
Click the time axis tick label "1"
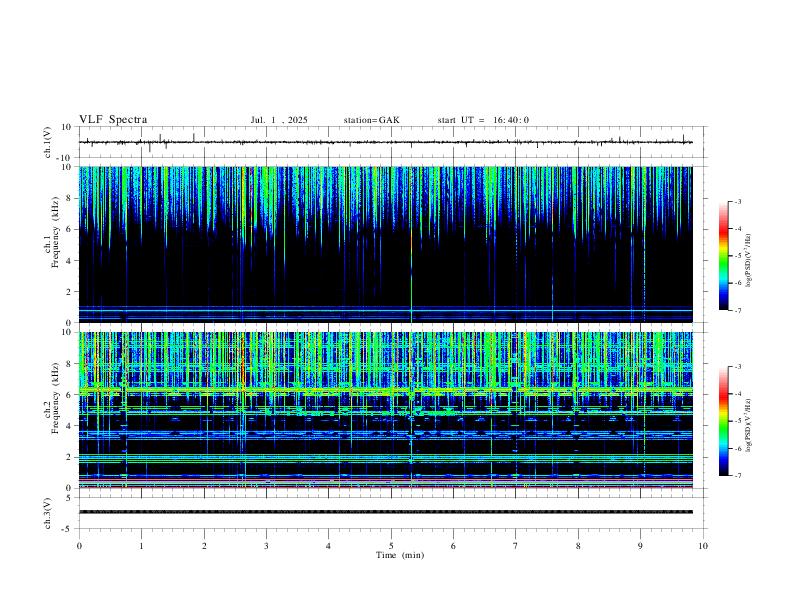(x=141, y=546)
